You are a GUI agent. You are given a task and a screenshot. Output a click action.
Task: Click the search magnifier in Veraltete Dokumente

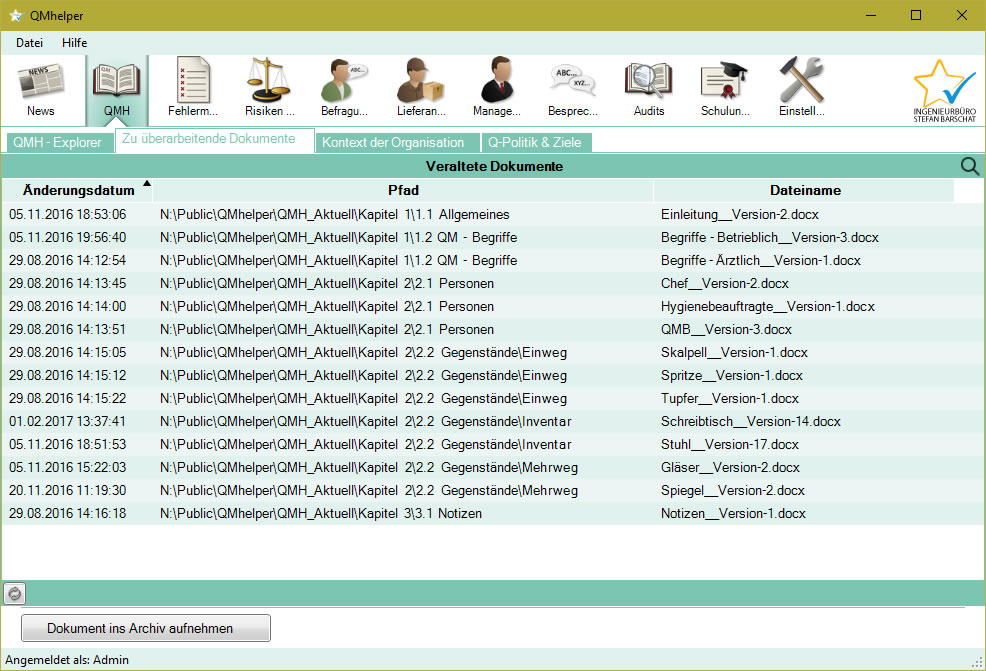[969, 167]
